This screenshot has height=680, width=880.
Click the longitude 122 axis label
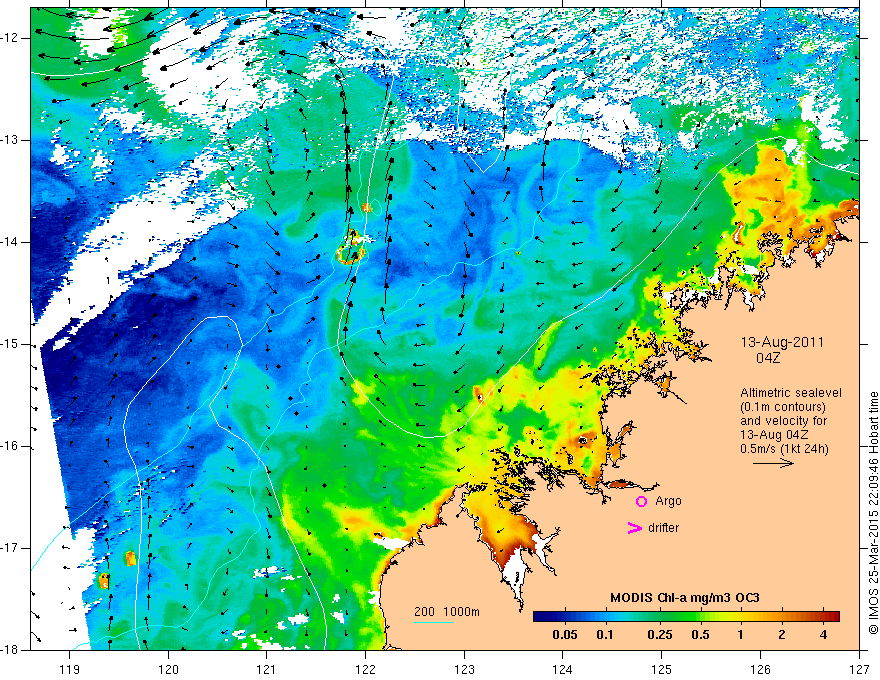365,670
